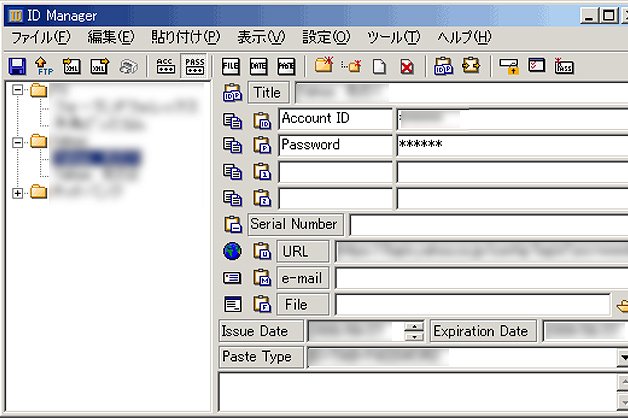
Task: Open the ヘルプ(H) menu
Action: [x=464, y=38]
